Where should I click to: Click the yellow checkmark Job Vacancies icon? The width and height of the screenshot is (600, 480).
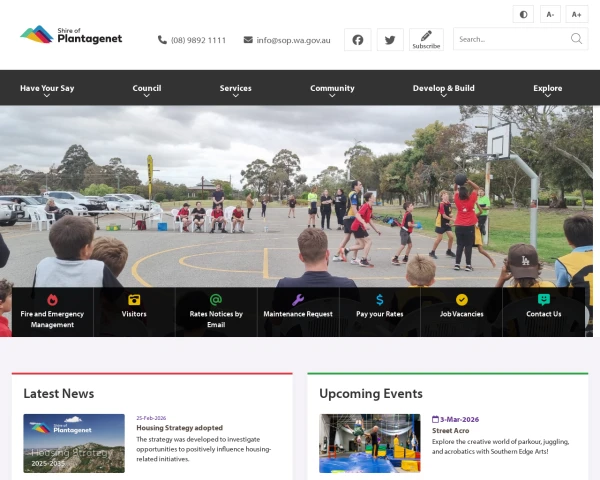point(461,300)
